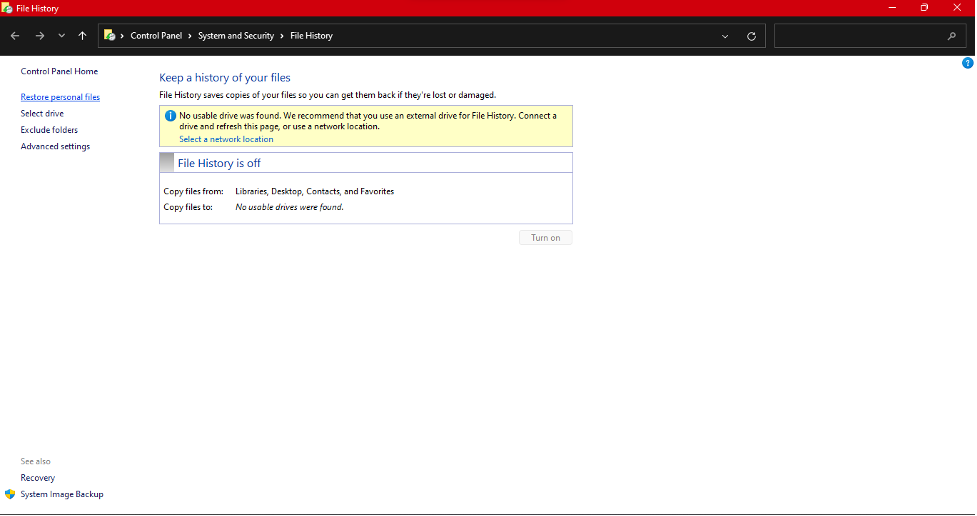Click the File History icon in address bar
The width and height of the screenshot is (977, 516).
110,36
